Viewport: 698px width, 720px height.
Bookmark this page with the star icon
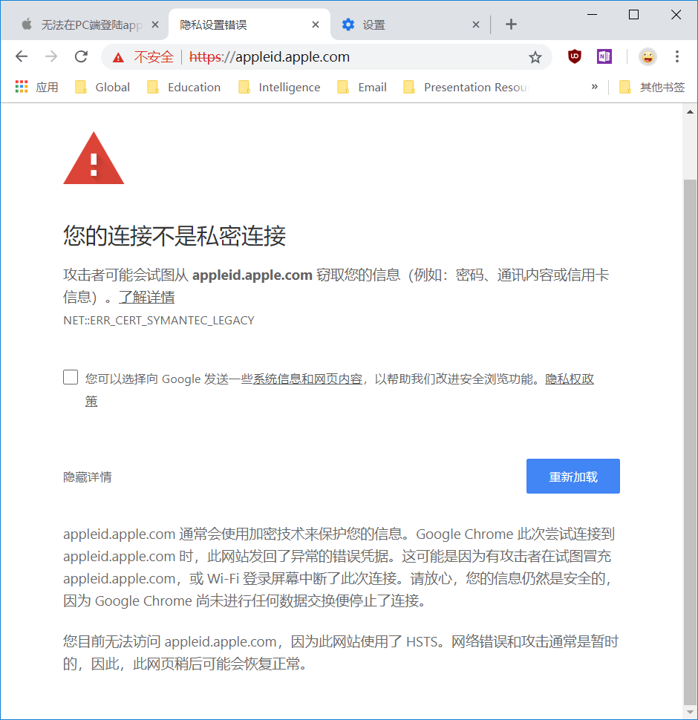(x=535, y=57)
